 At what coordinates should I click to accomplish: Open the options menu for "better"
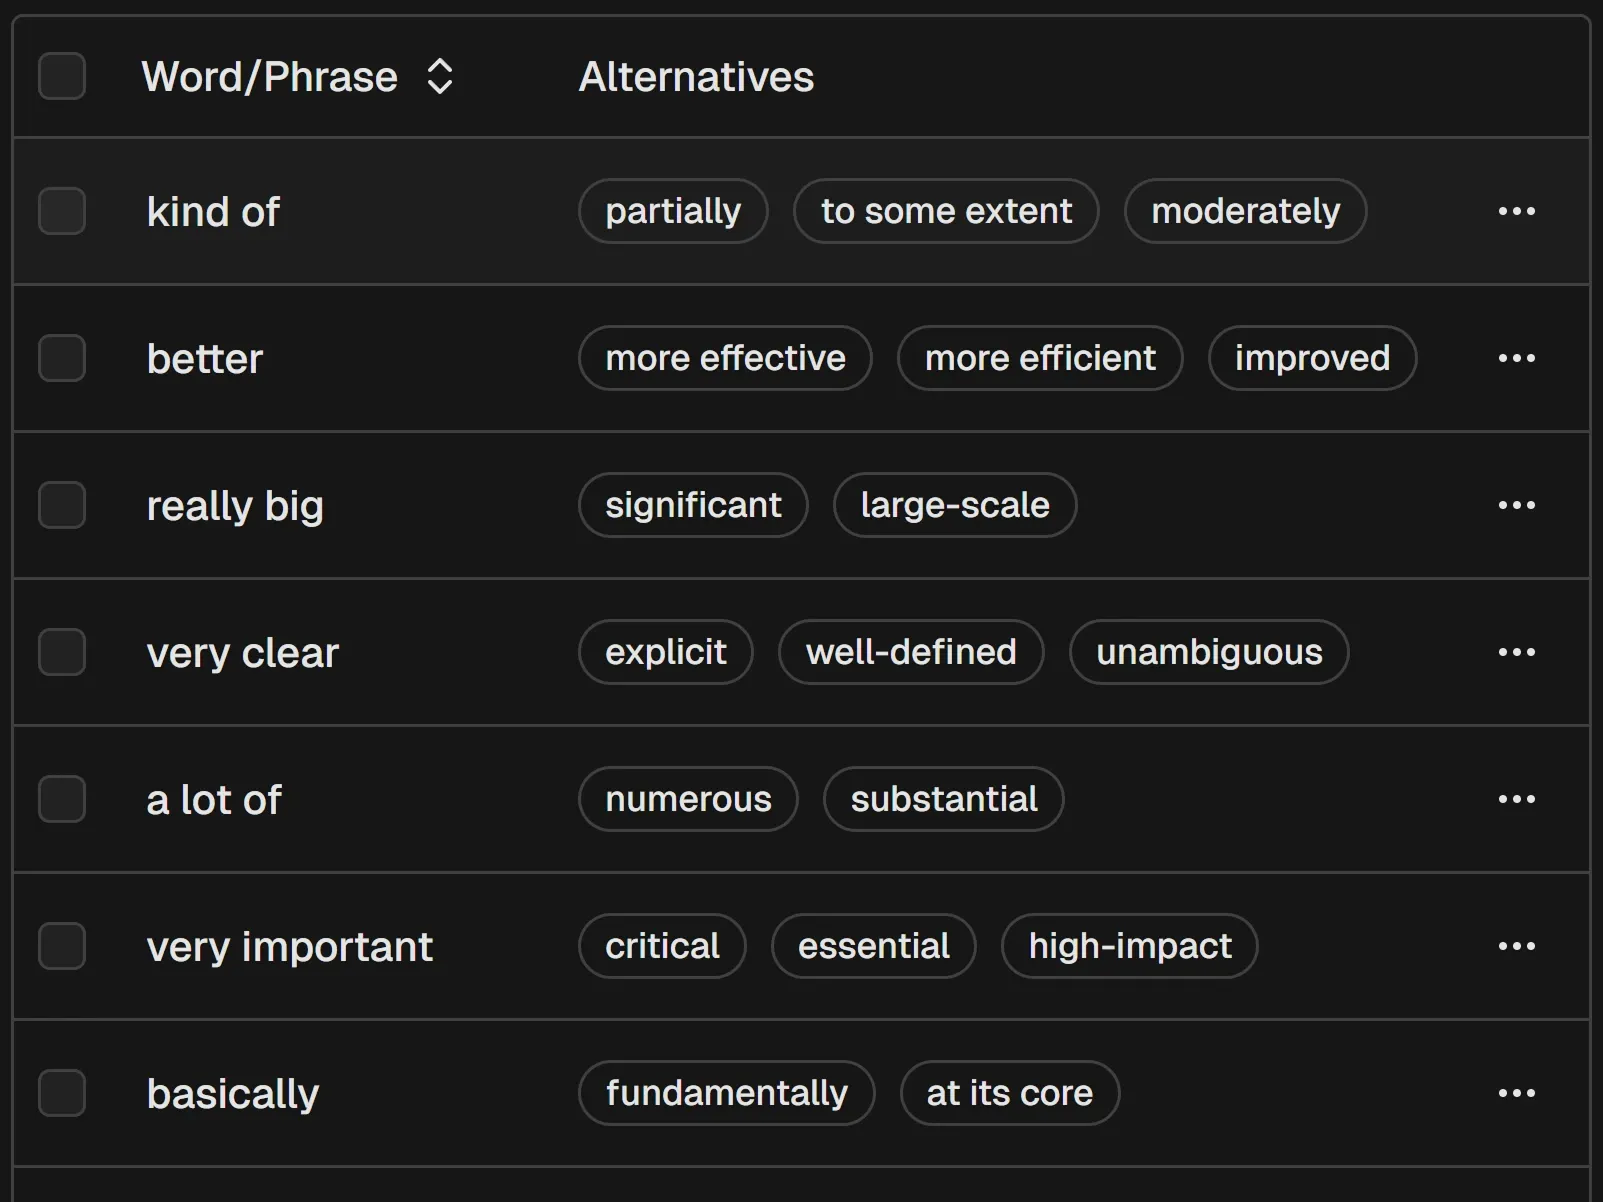[x=1517, y=358]
